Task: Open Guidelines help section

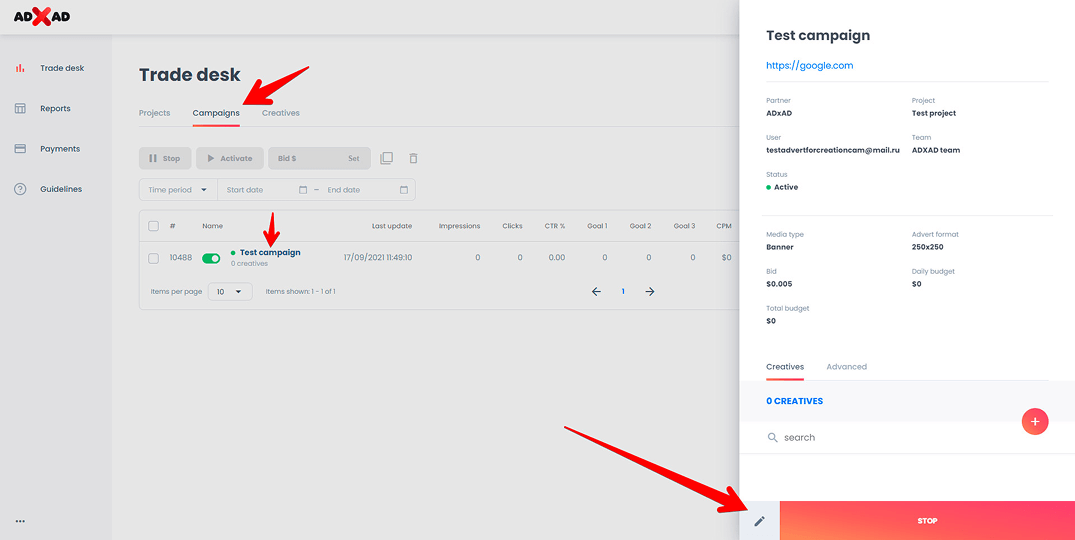Action: (x=60, y=189)
